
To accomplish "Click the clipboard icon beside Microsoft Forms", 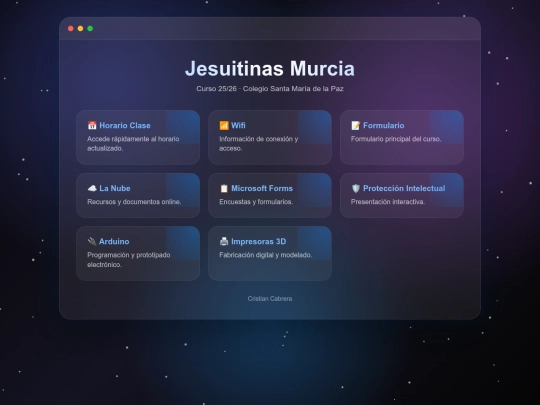I will tap(224, 188).
